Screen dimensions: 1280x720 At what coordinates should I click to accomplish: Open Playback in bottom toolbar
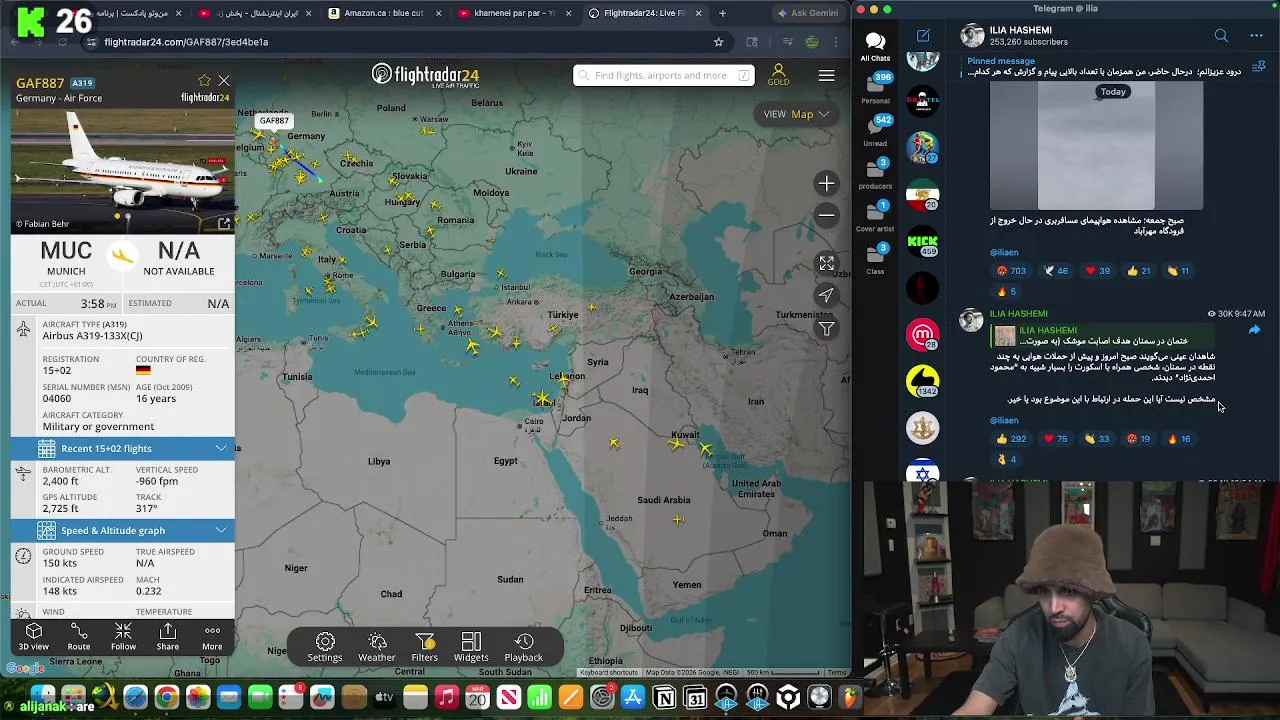click(524, 648)
